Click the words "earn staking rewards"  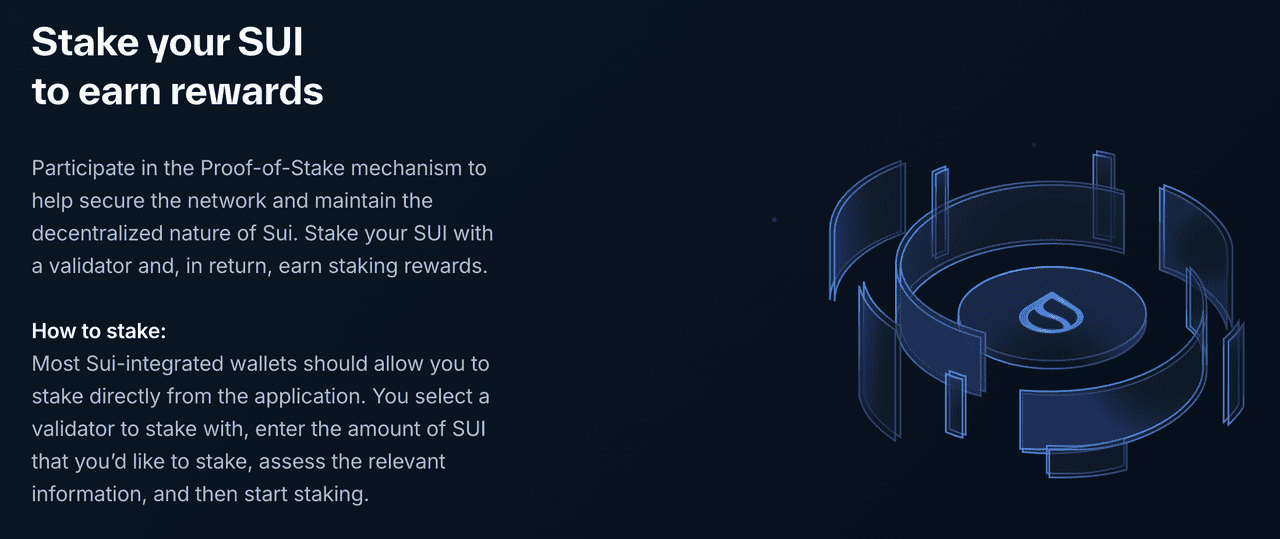(383, 267)
